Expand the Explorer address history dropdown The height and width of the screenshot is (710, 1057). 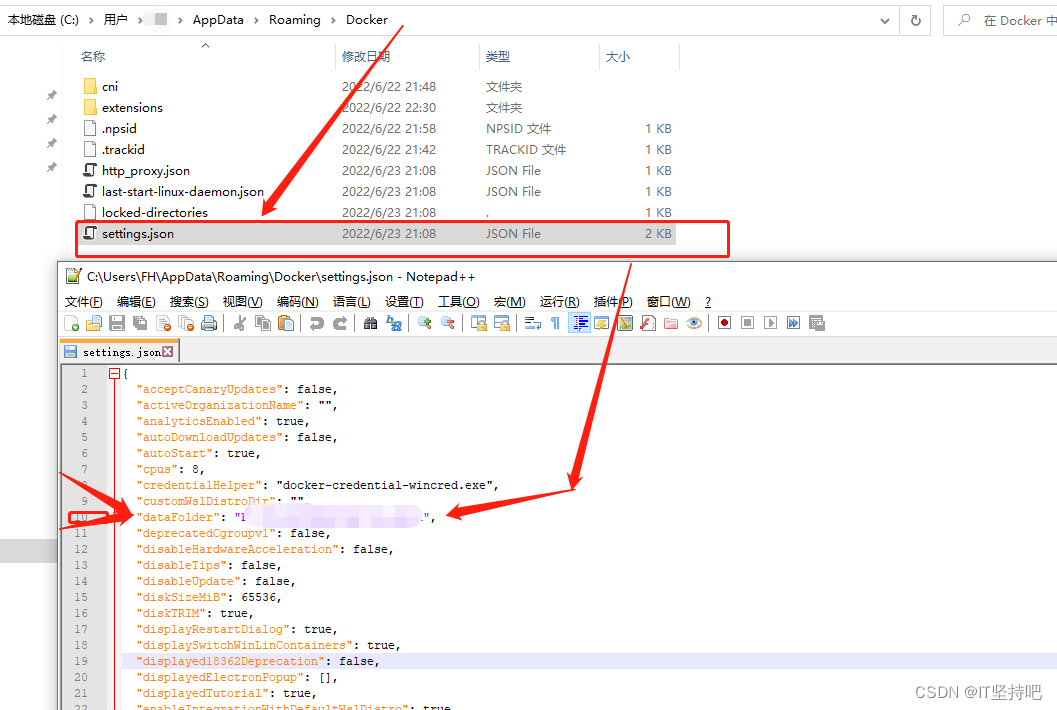point(885,21)
